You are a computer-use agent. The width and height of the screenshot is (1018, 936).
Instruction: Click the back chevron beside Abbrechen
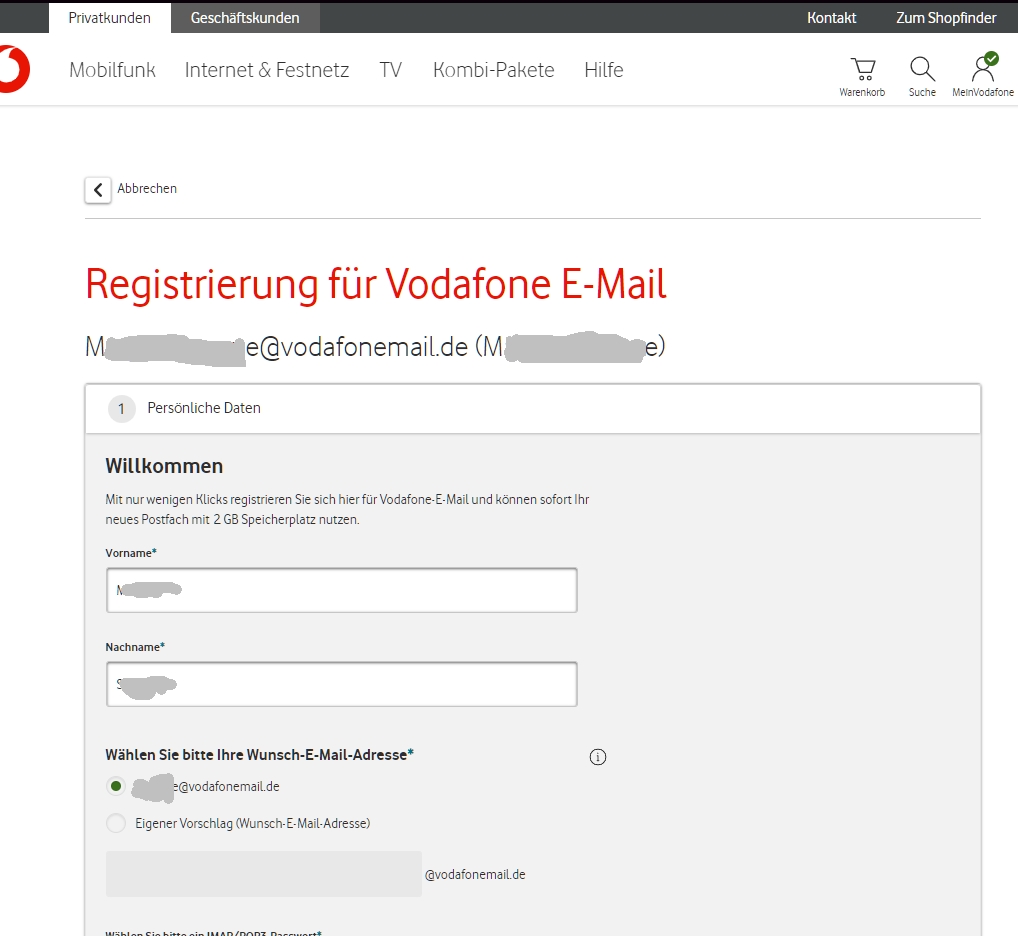[x=98, y=190]
